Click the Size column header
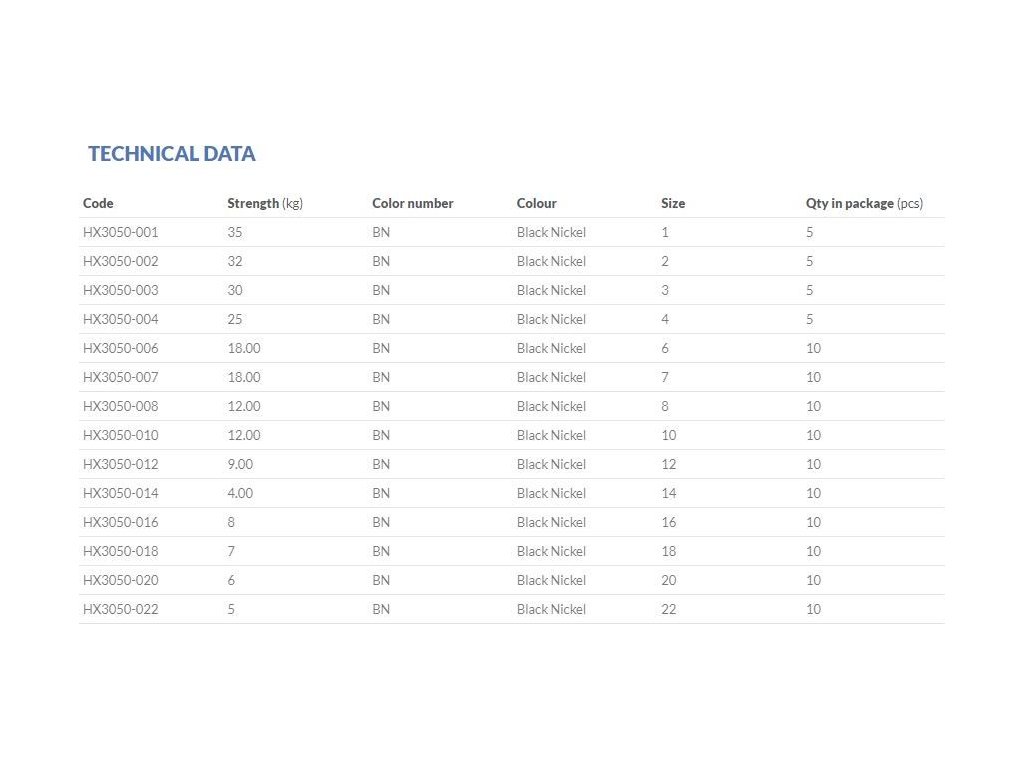 click(673, 203)
